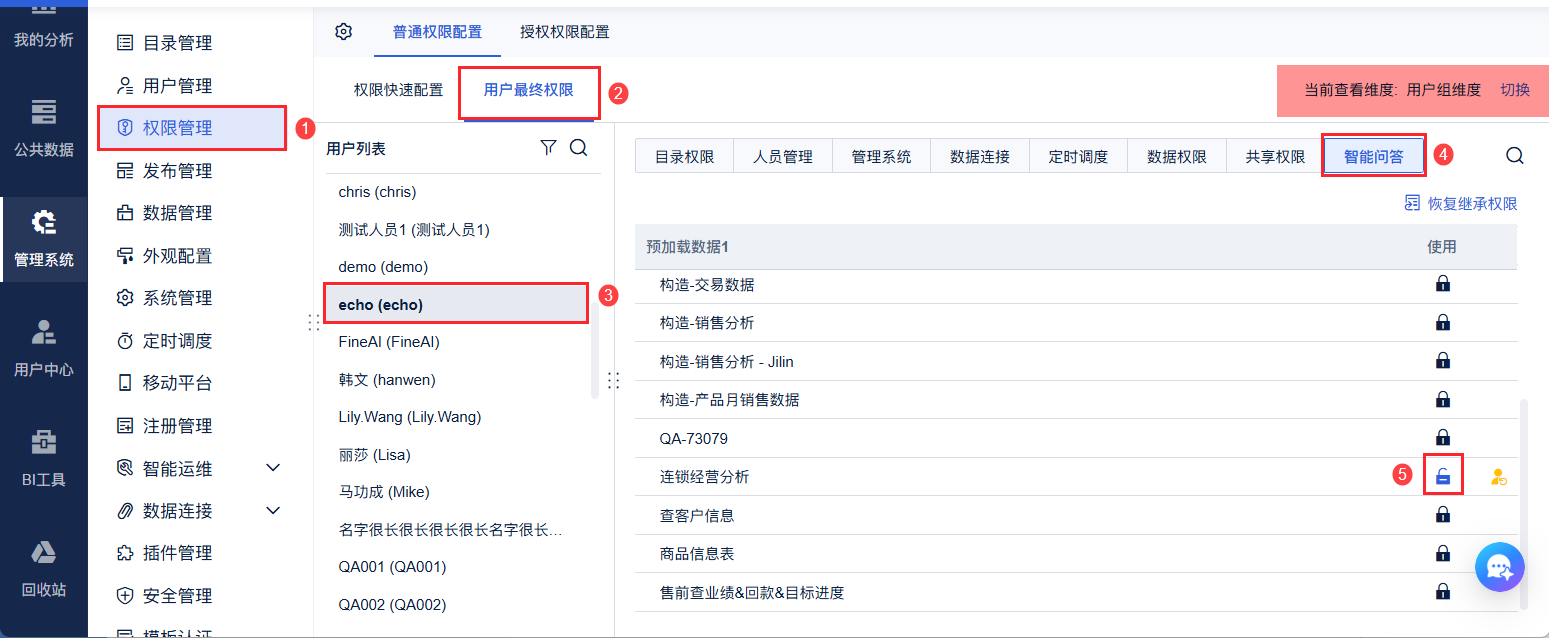Open the floating chat assistant bubble

pyautogui.click(x=1499, y=567)
